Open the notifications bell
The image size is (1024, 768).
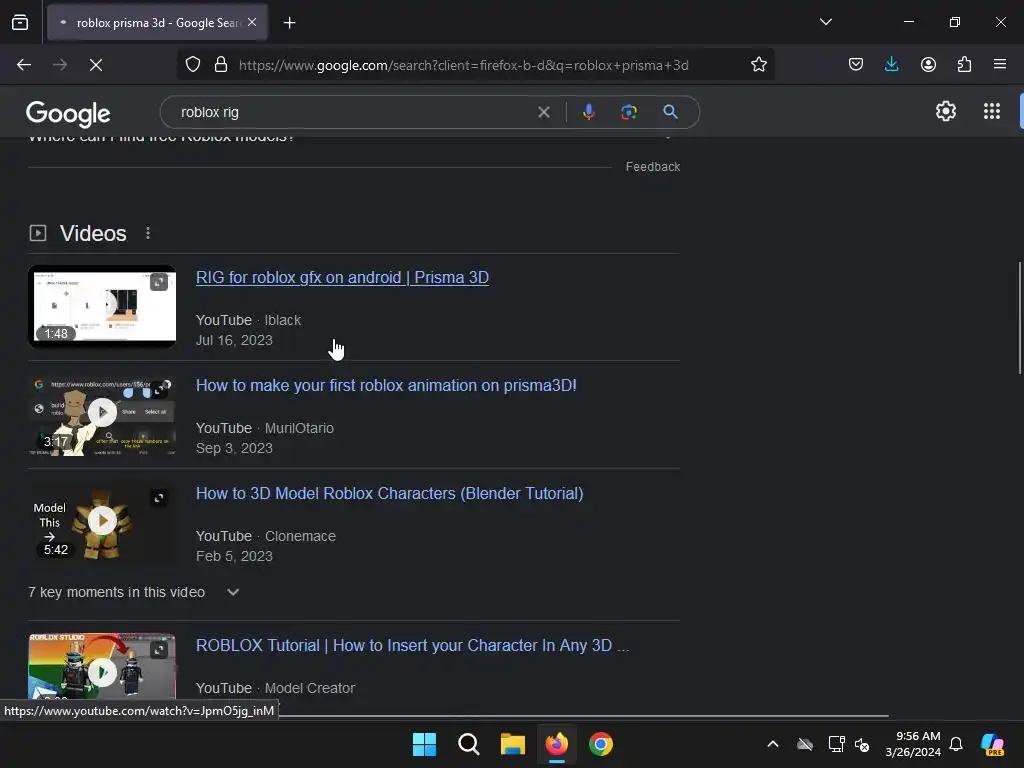coord(956,744)
